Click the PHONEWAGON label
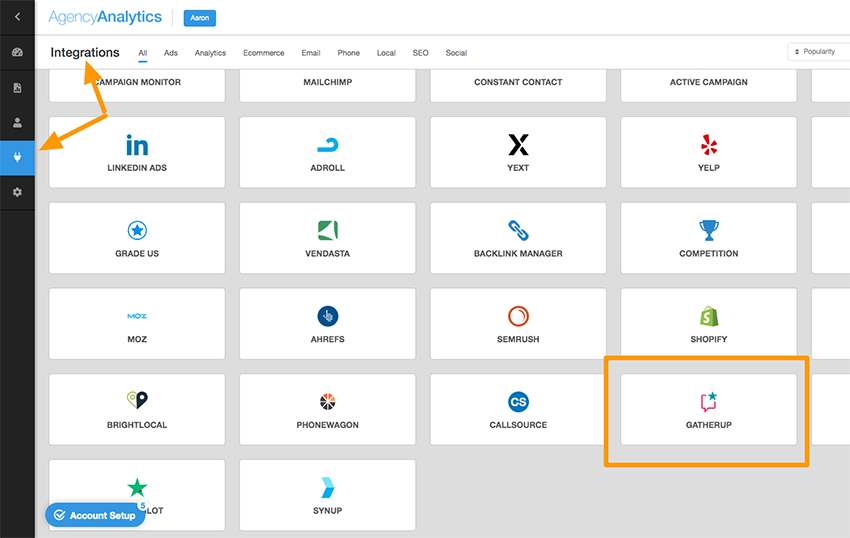850x538 pixels. tap(327, 425)
